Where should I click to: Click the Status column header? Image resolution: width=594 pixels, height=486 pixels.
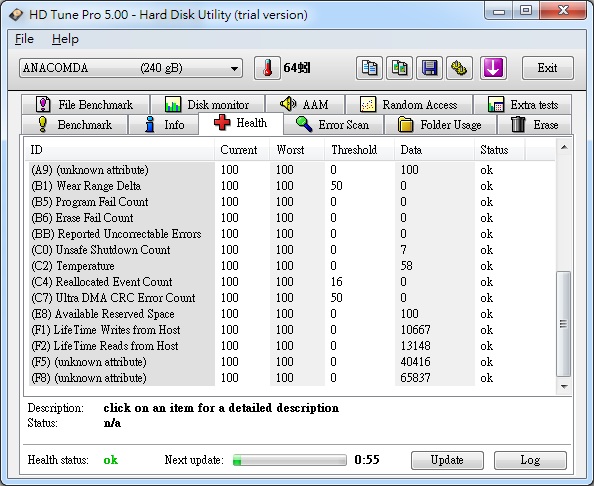pos(499,150)
